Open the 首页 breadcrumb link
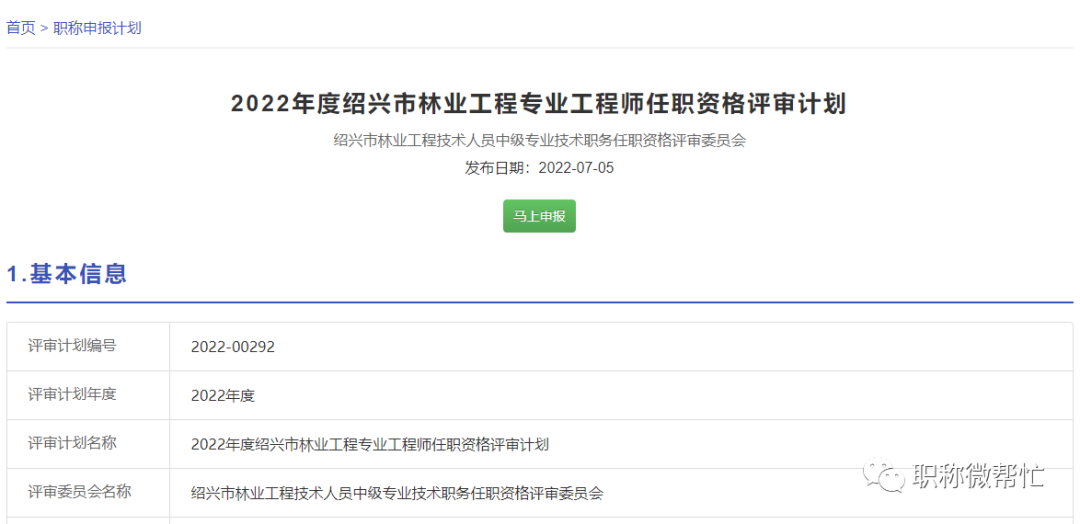 point(21,28)
